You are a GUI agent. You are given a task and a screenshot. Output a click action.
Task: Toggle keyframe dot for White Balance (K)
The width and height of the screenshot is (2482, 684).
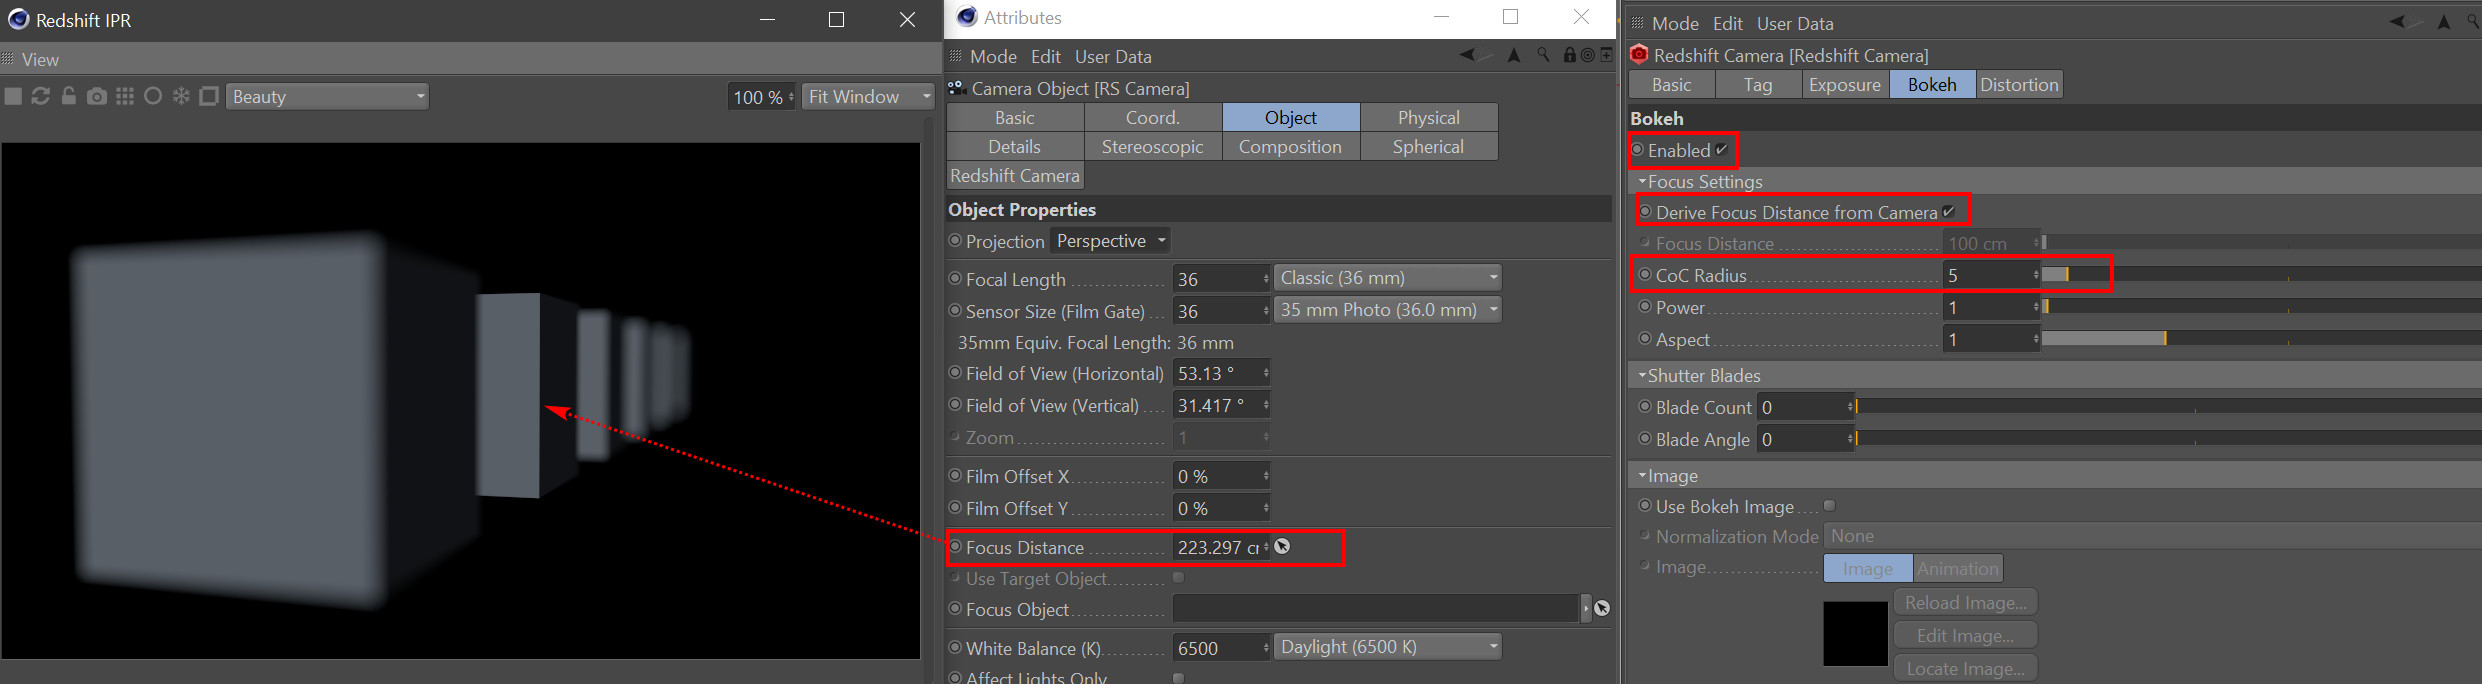click(x=955, y=648)
